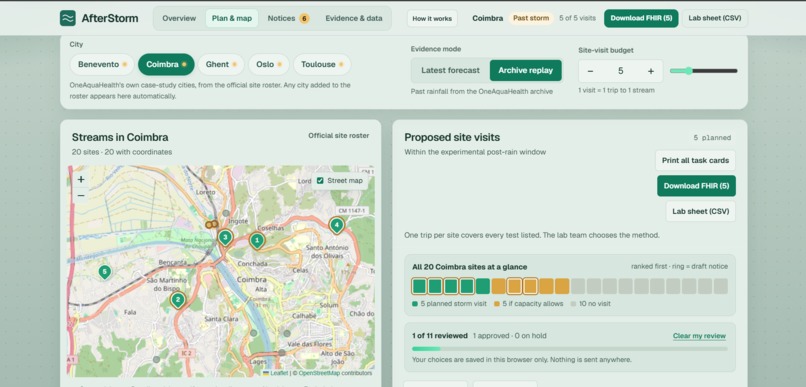The height and width of the screenshot is (387, 806).
Task: Increase the site-visit budget with plus
Action: pos(651,71)
